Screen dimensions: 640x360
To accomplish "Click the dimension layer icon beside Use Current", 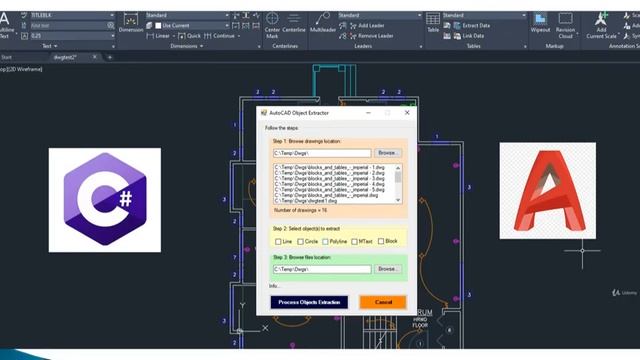I will 149,26.
